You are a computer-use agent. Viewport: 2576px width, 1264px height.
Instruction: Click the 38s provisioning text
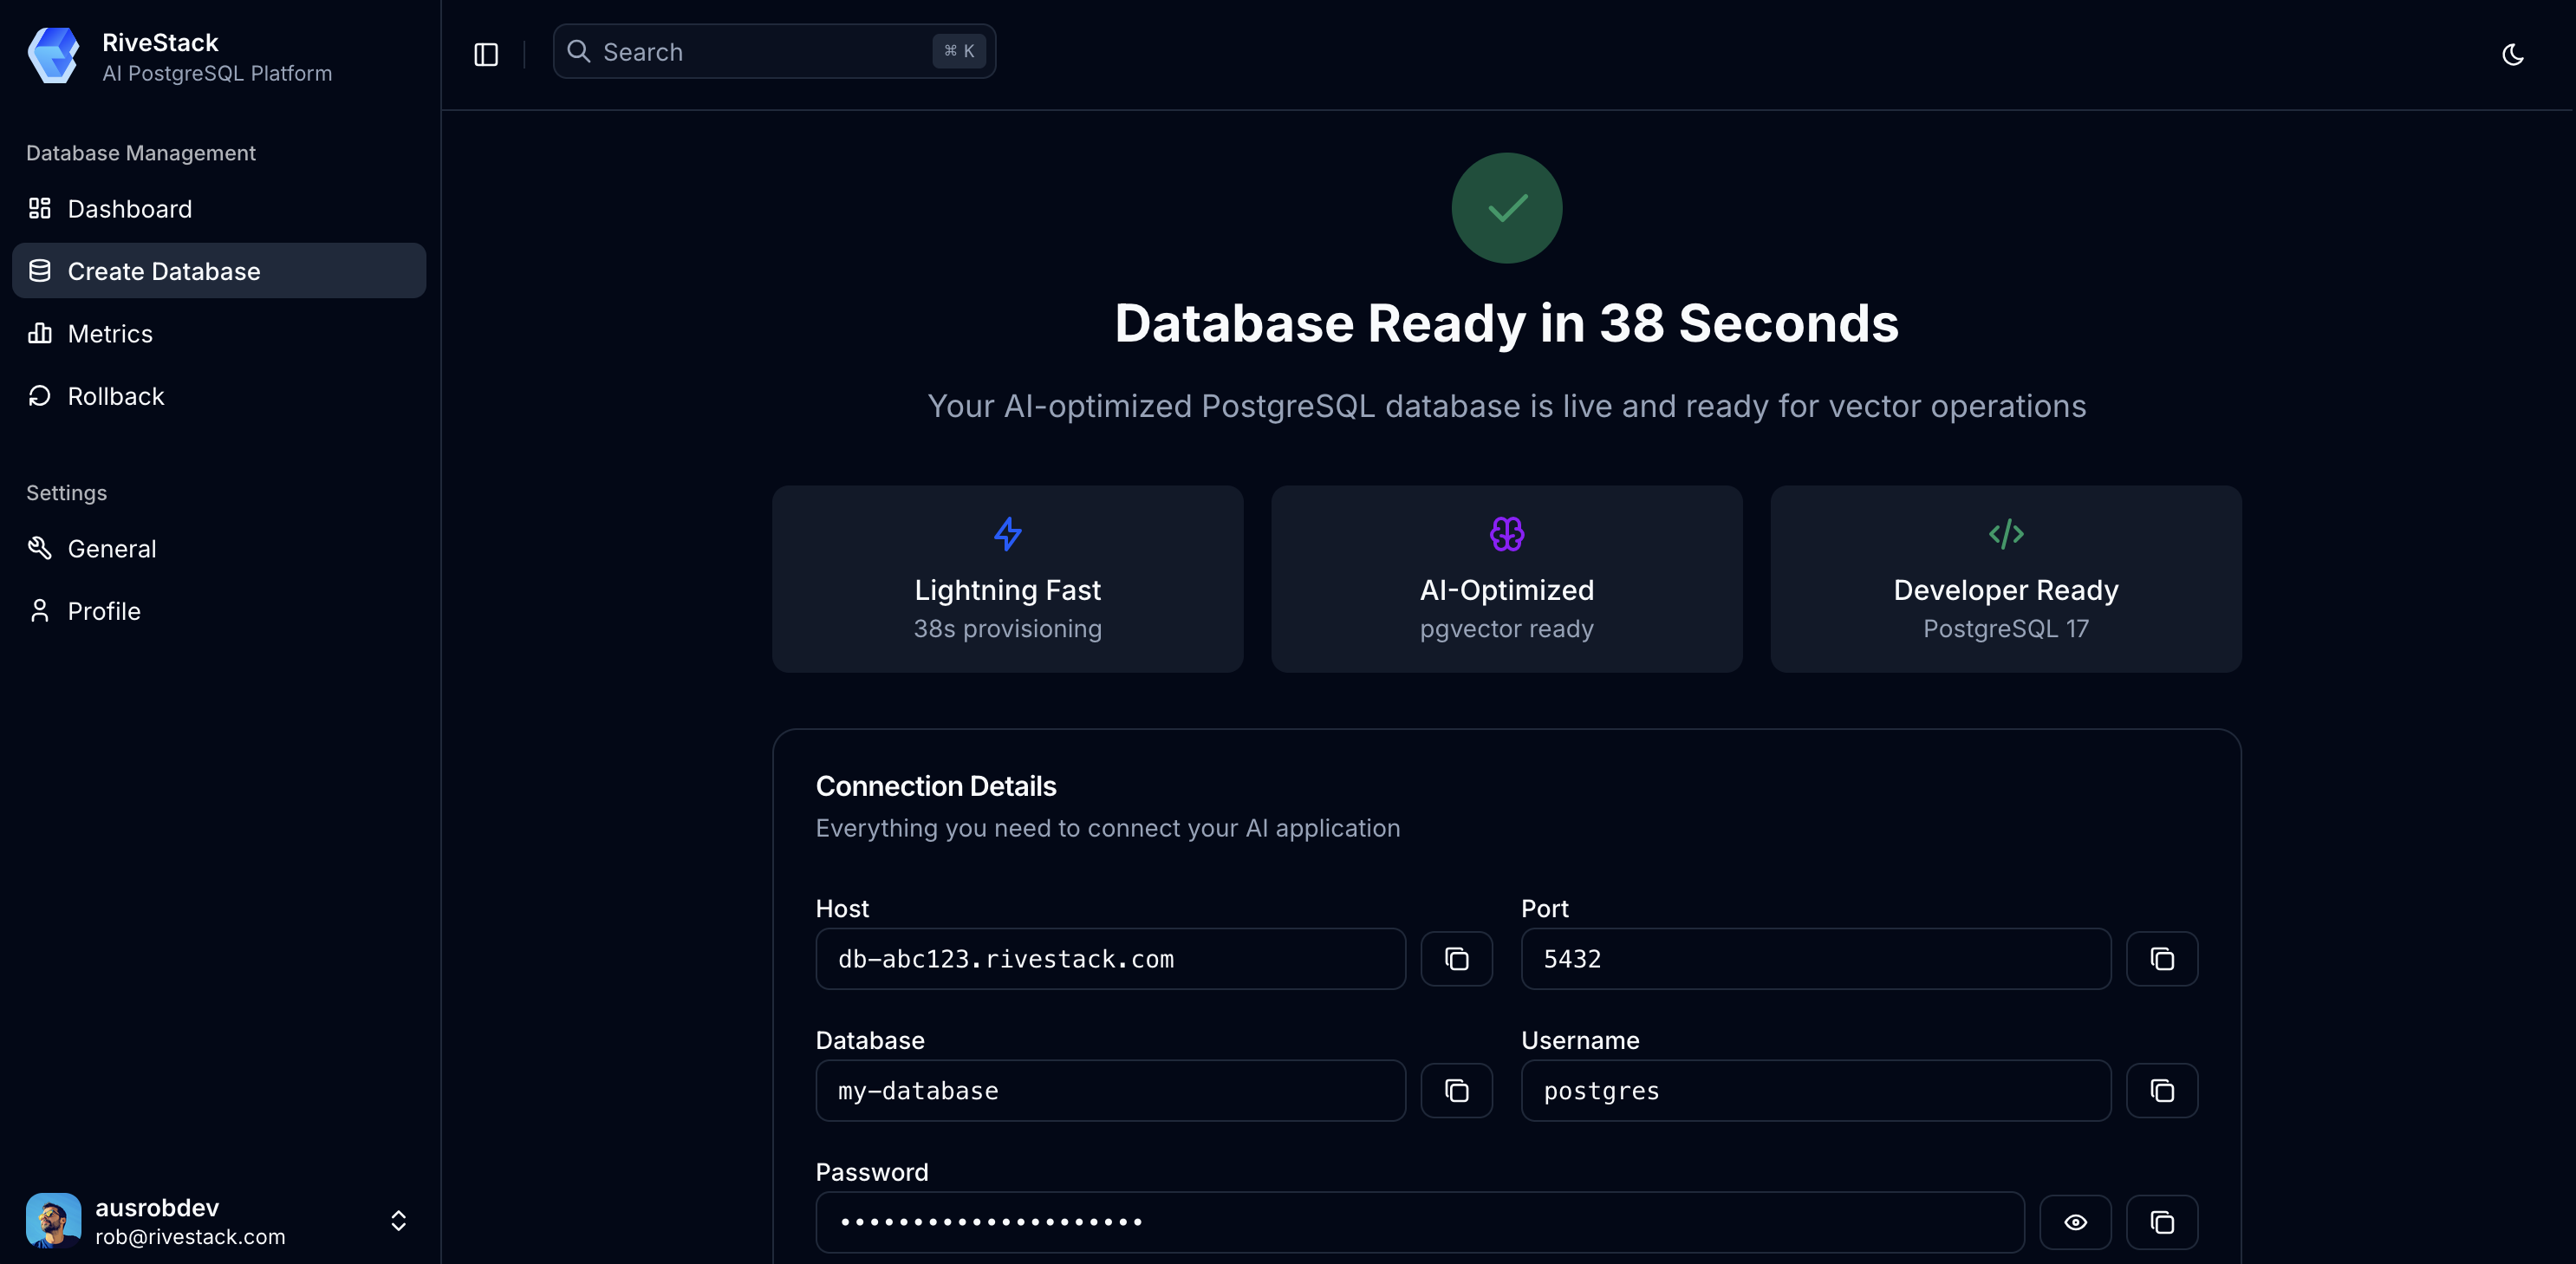click(1007, 628)
